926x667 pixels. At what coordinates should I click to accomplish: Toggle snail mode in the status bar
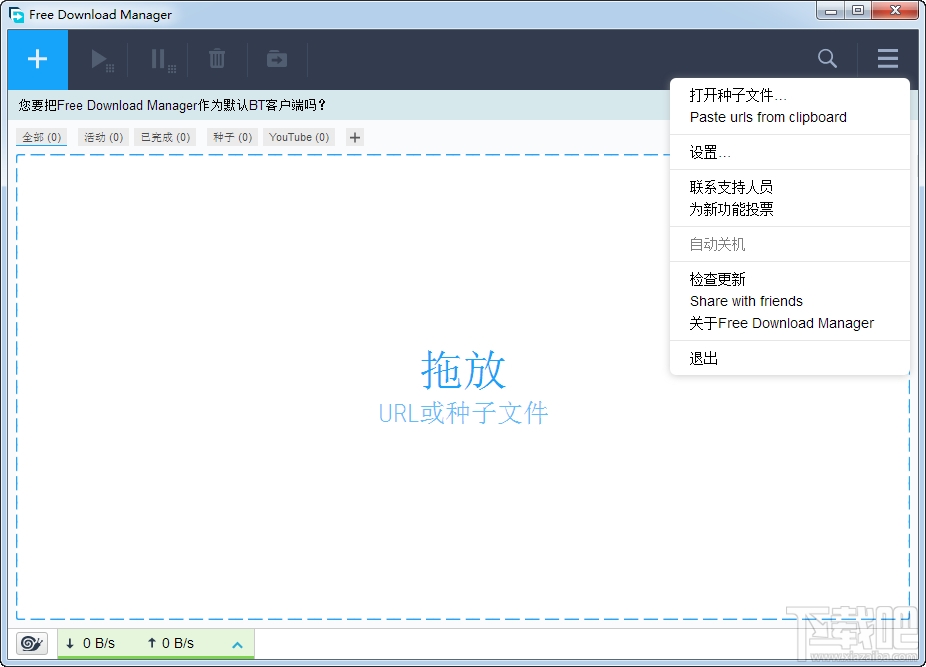[x=30, y=643]
